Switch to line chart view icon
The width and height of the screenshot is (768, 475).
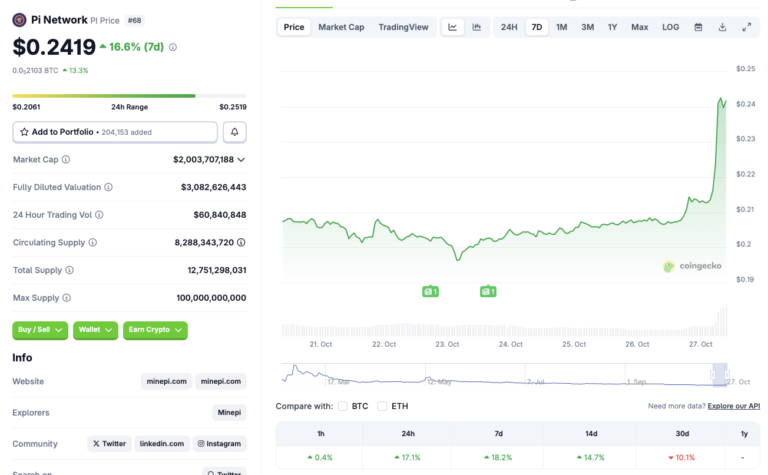452,27
